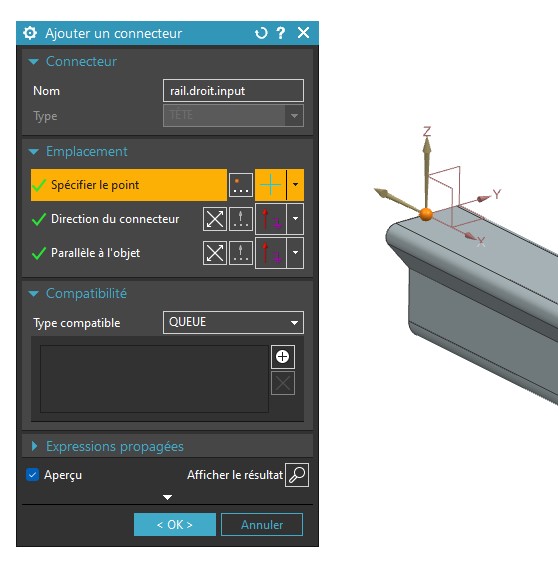Click in the Nom field rail.droit.input
Image resolution: width=558 pixels, height=576 pixels.
click(233, 90)
